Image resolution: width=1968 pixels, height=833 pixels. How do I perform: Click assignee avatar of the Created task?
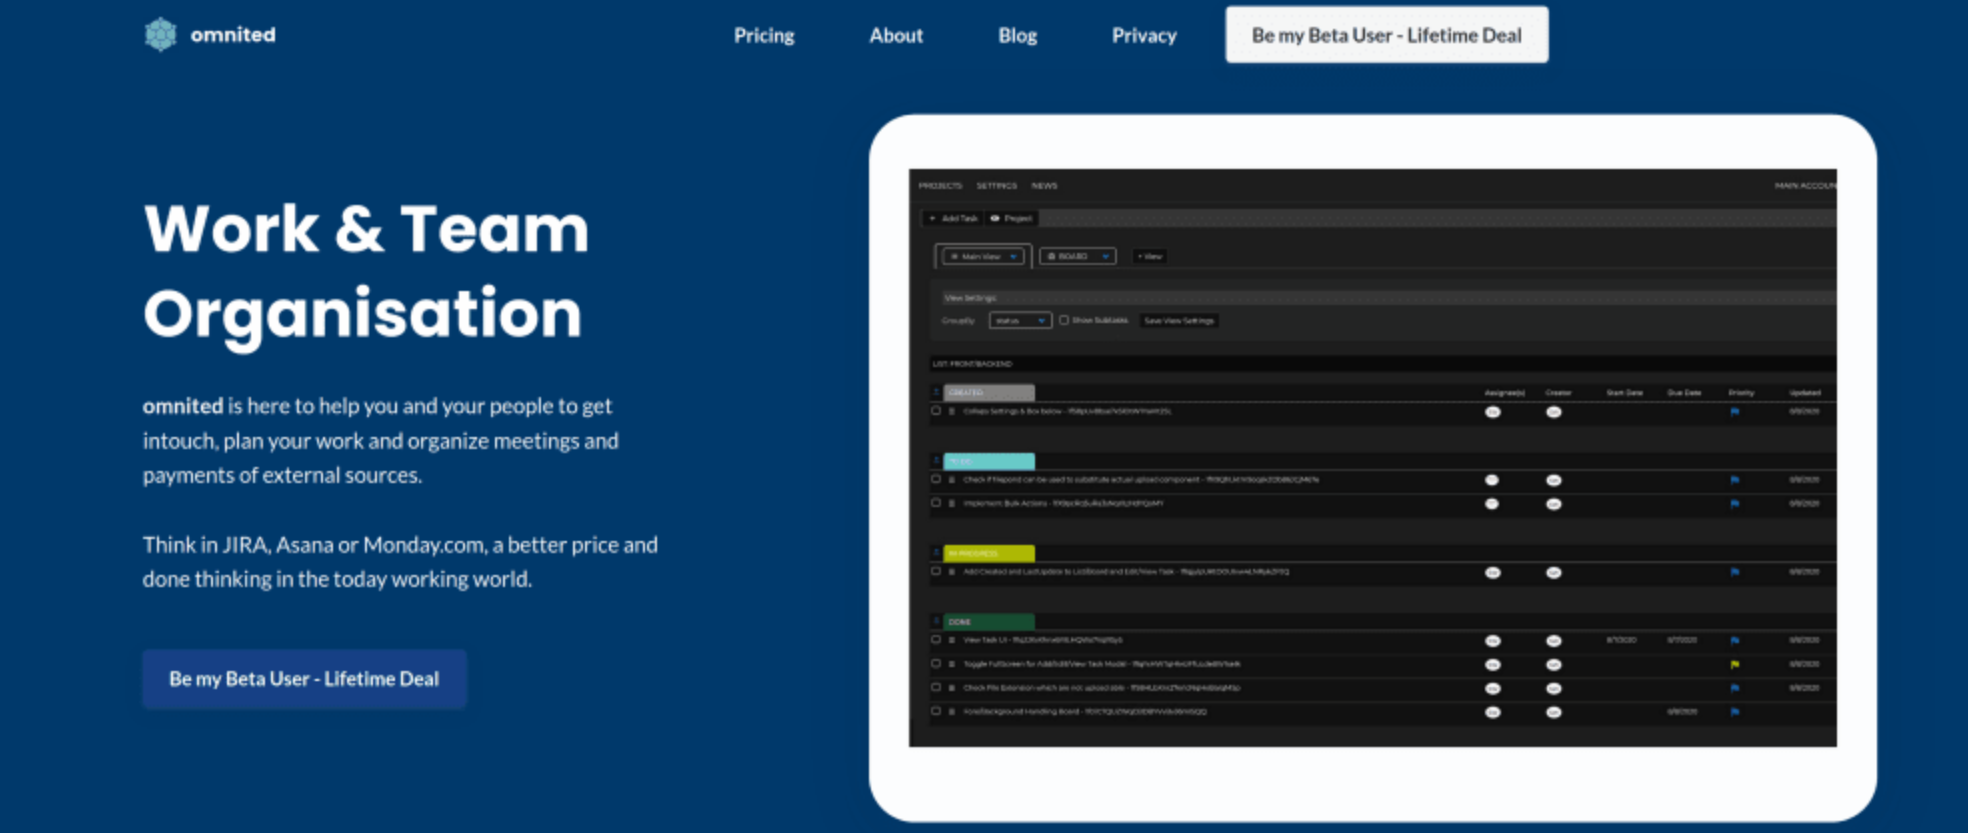1492,412
